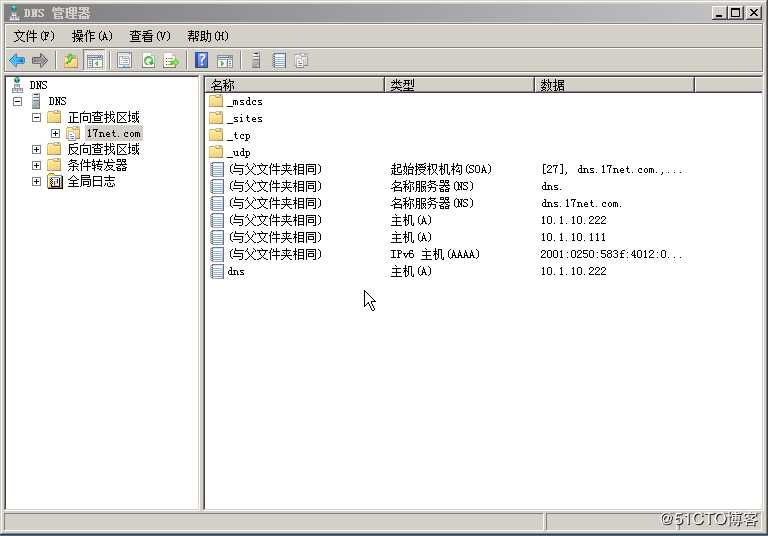Collapse the 正向查找区域 node
Screen dimensions: 768x536
tap(36, 118)
